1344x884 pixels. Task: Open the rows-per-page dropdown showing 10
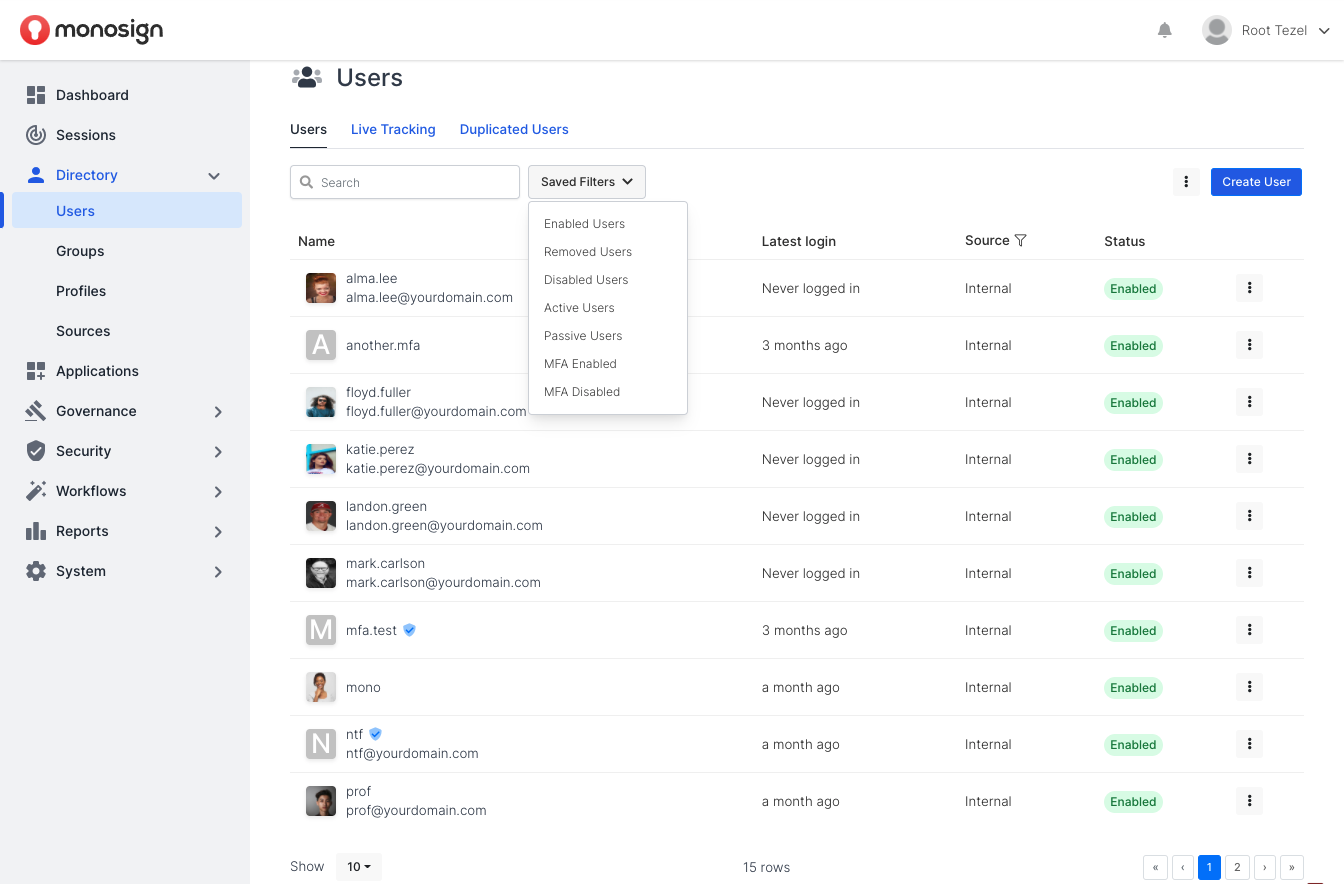[359, 867]
